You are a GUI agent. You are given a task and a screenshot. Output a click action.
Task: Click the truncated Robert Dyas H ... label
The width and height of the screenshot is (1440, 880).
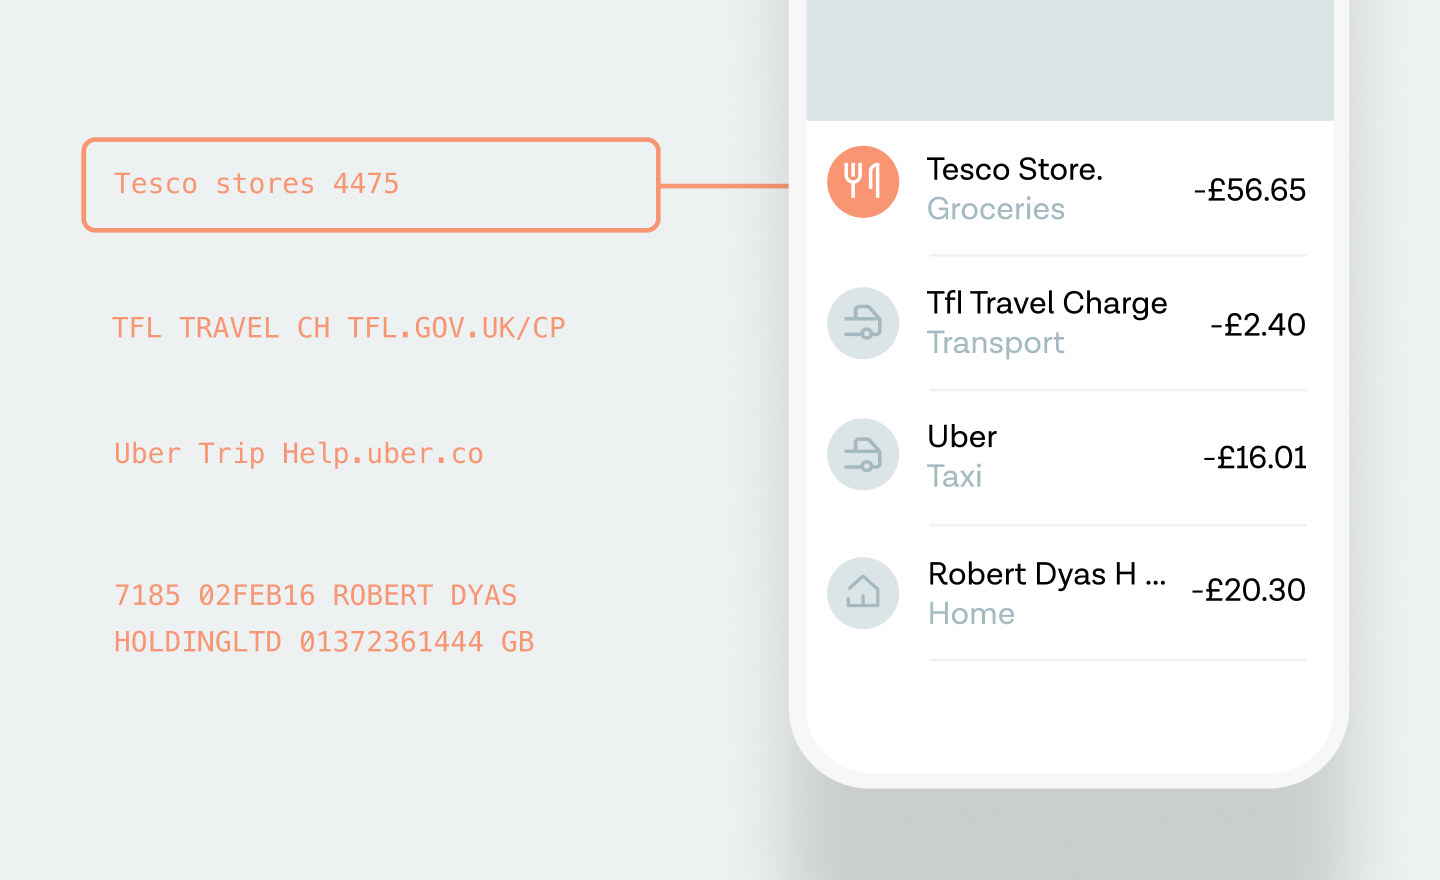click(1048, 574)
